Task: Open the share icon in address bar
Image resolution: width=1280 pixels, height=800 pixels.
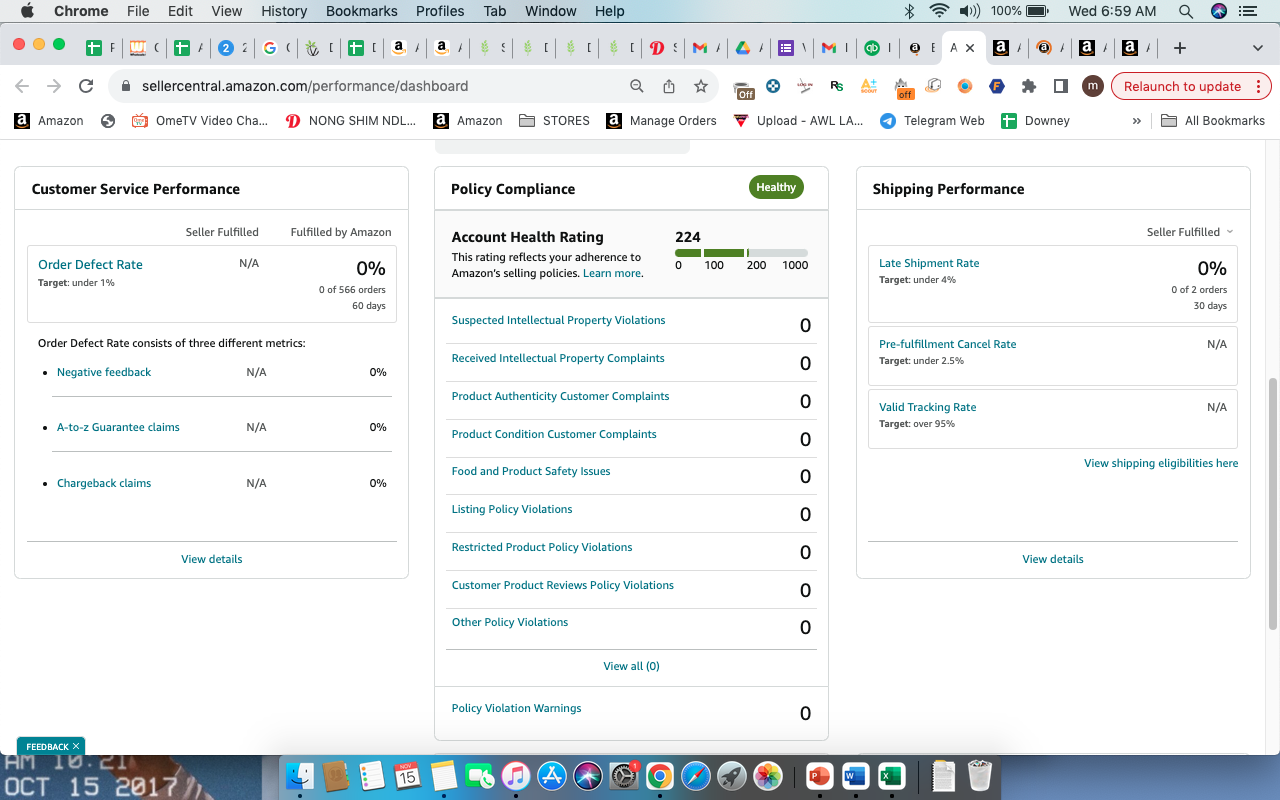Action: pos(669,86)
